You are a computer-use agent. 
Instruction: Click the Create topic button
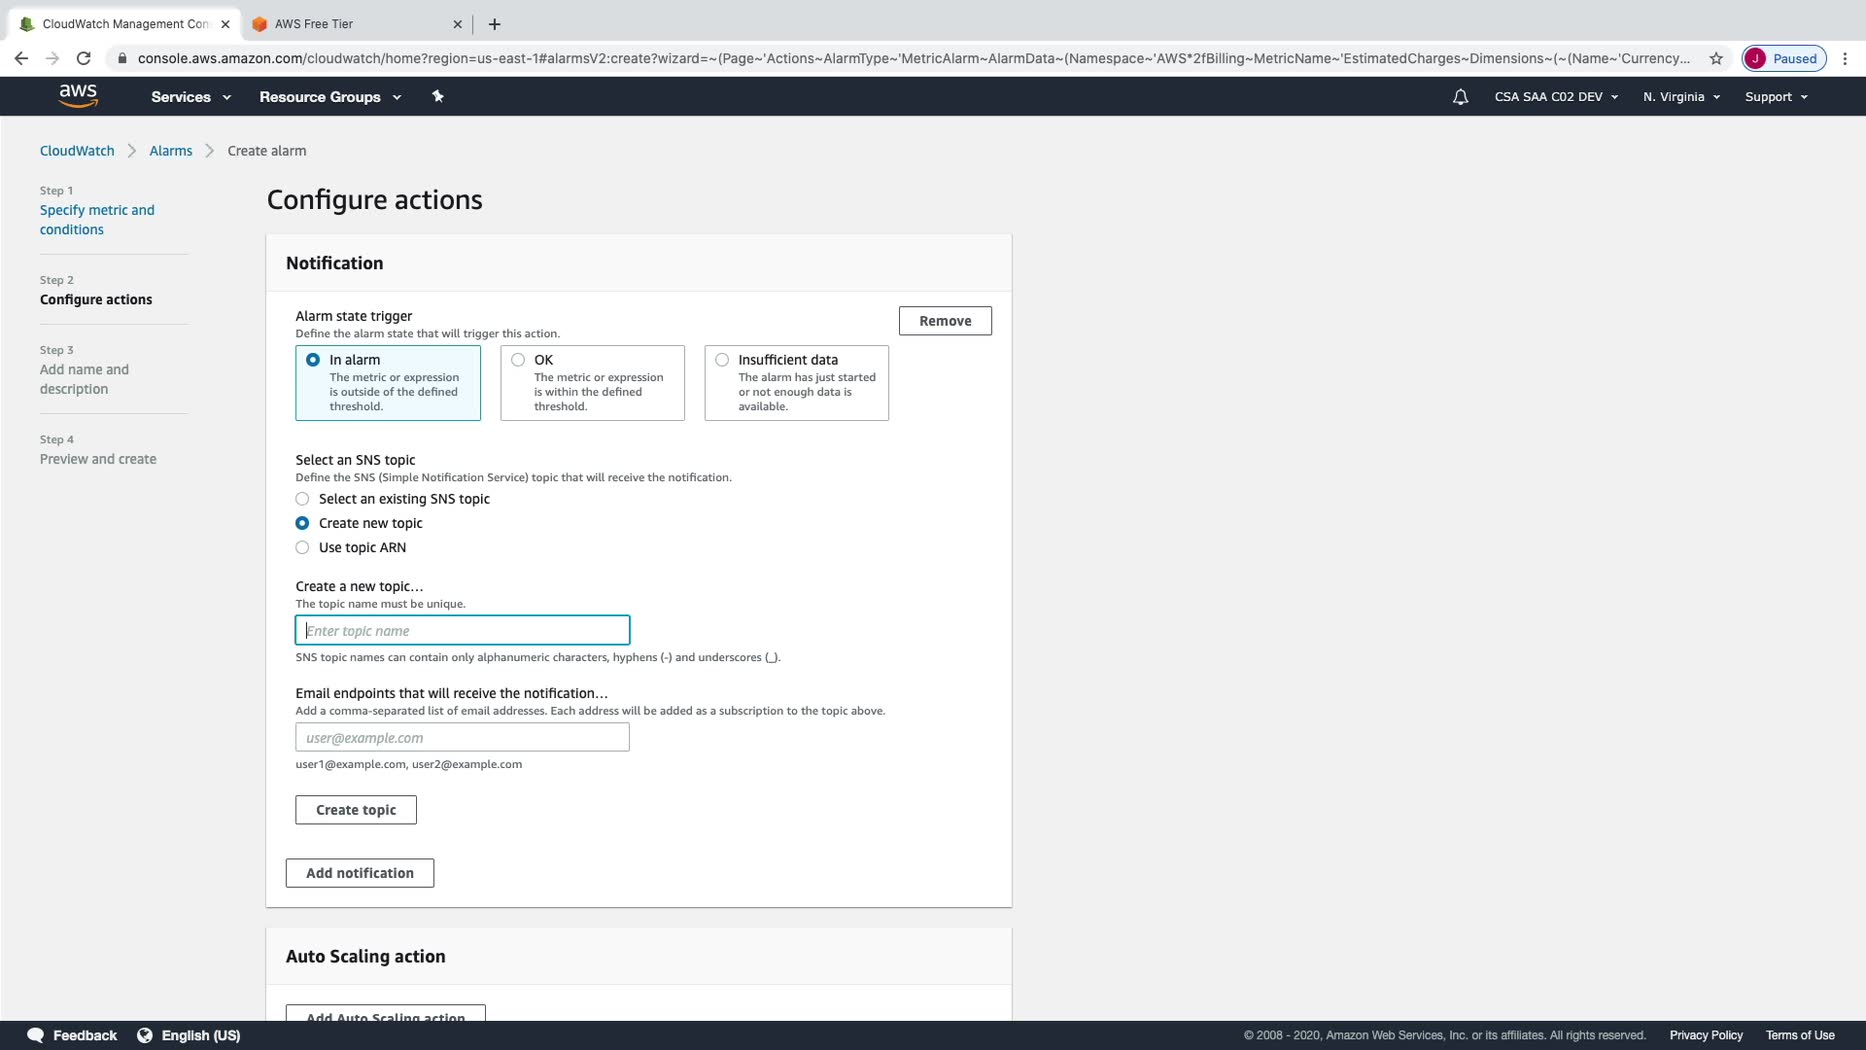356,810
